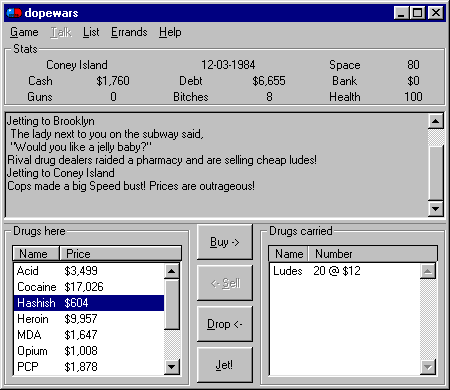Viewport: 450px width, 390px height.
Task: Select Heroin in Drugs here list
Action: click(89, 319)
